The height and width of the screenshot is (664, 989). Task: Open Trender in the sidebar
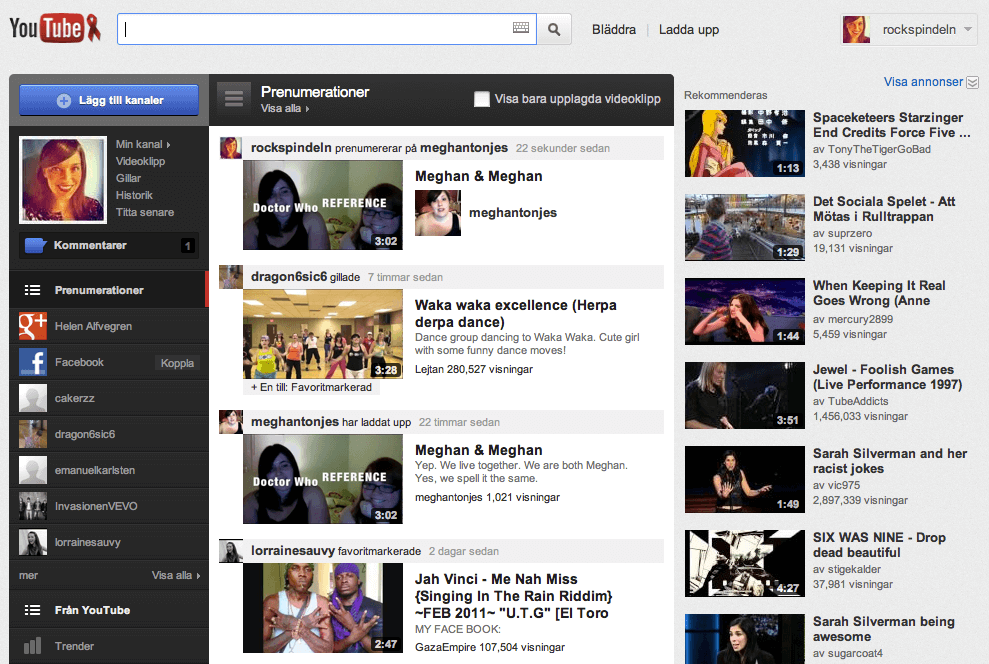coord(109,646)
